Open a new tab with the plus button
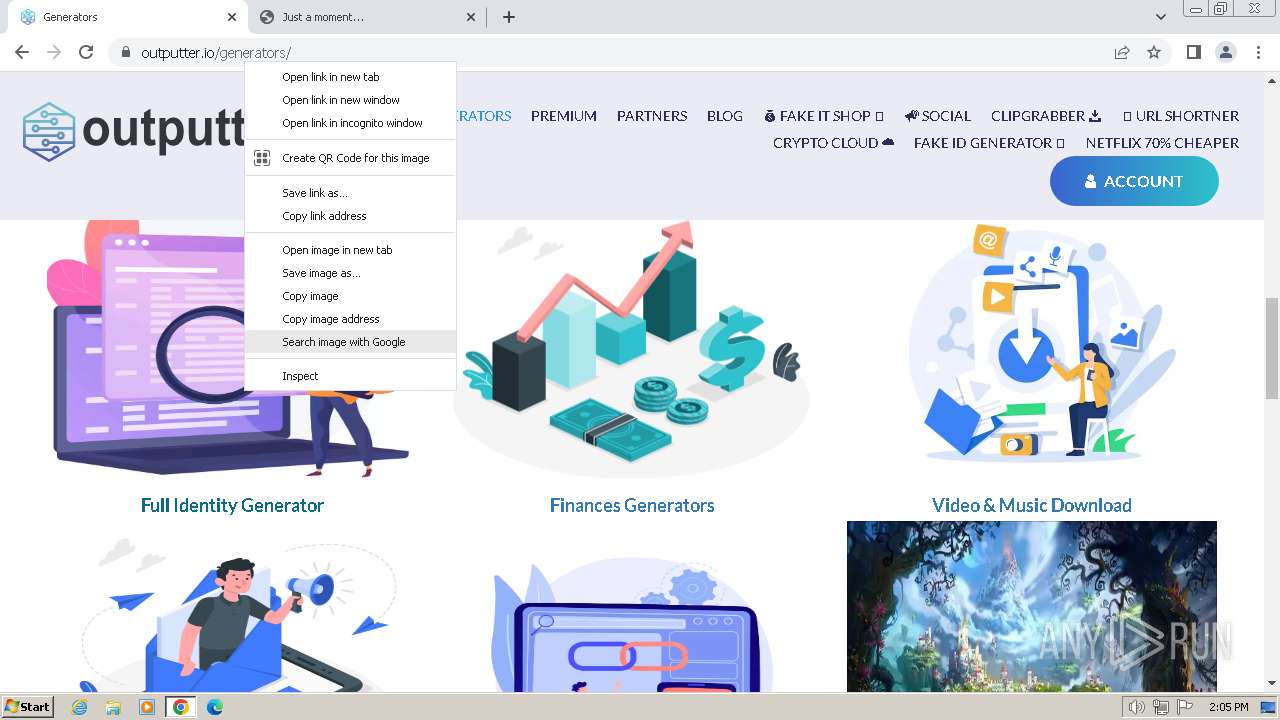This screenshot has width=1280, height=720. point(509,17)
